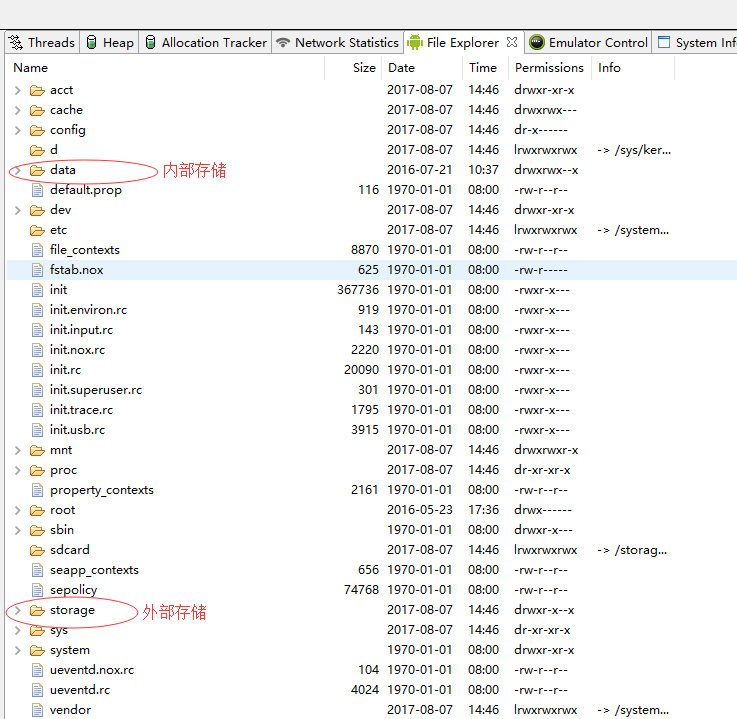This screenshot has height=719, width=737.
Task: Sort by the Date column header
Action: (x=422, y=68)
